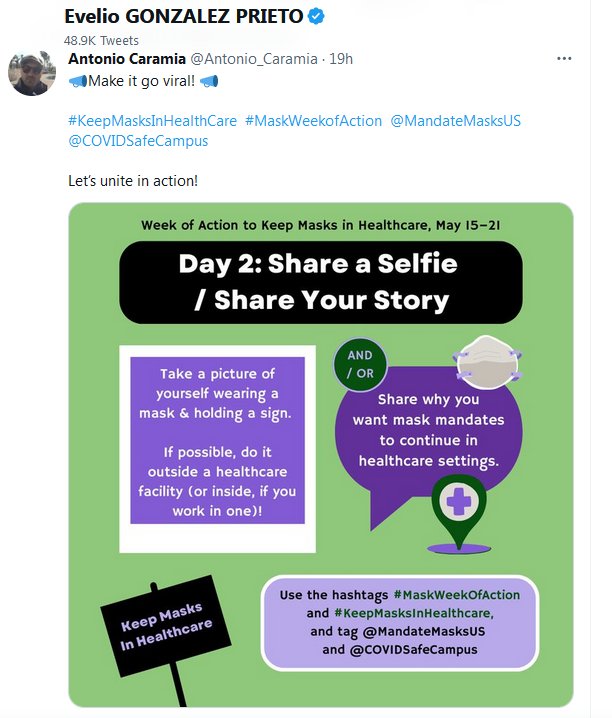Open the #MaskWeekofAction hashtag in tweet text

pos(313,121)
